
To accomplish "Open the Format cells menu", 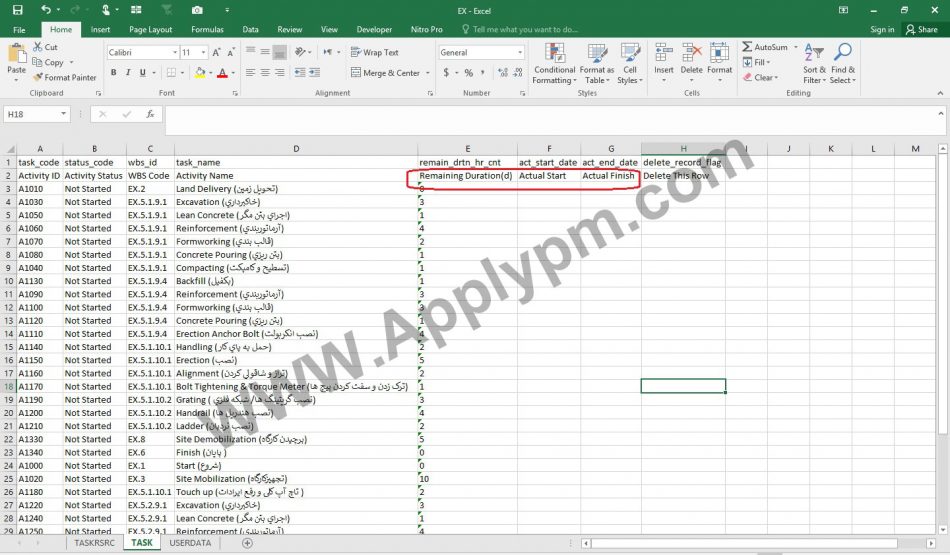I will (x=719, y=64).
